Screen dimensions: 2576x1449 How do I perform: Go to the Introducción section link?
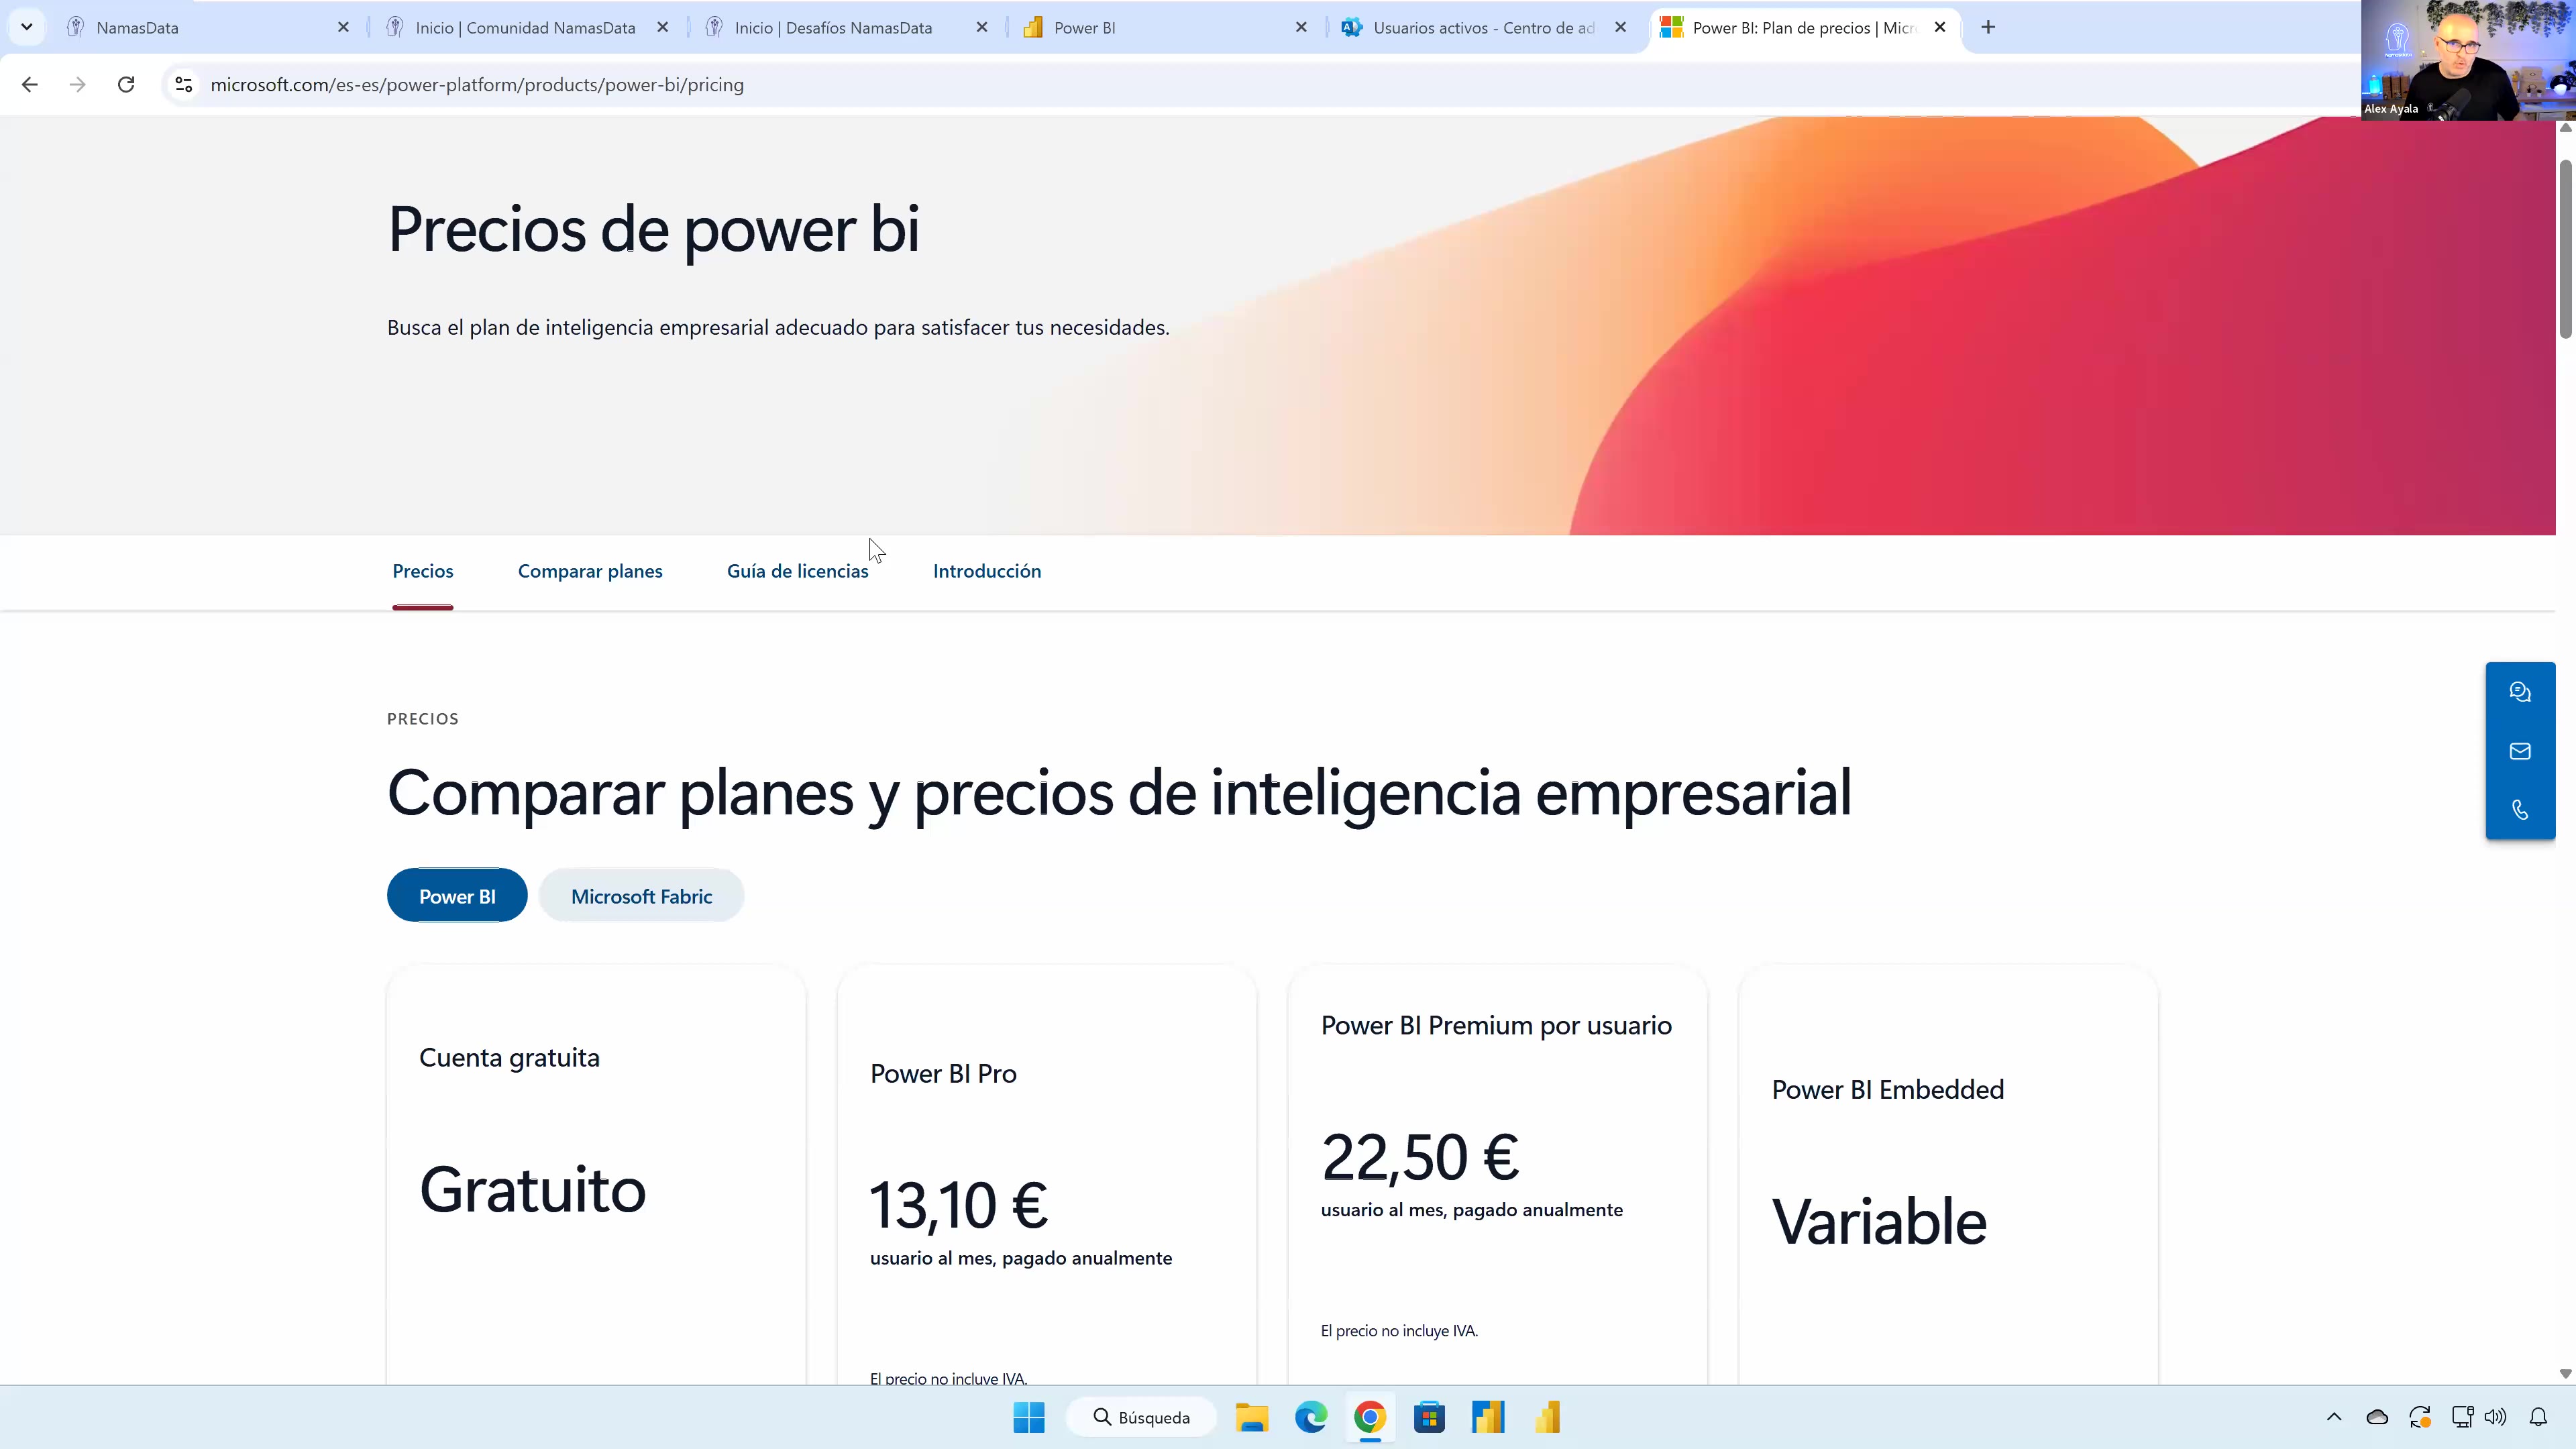(986, 571)
